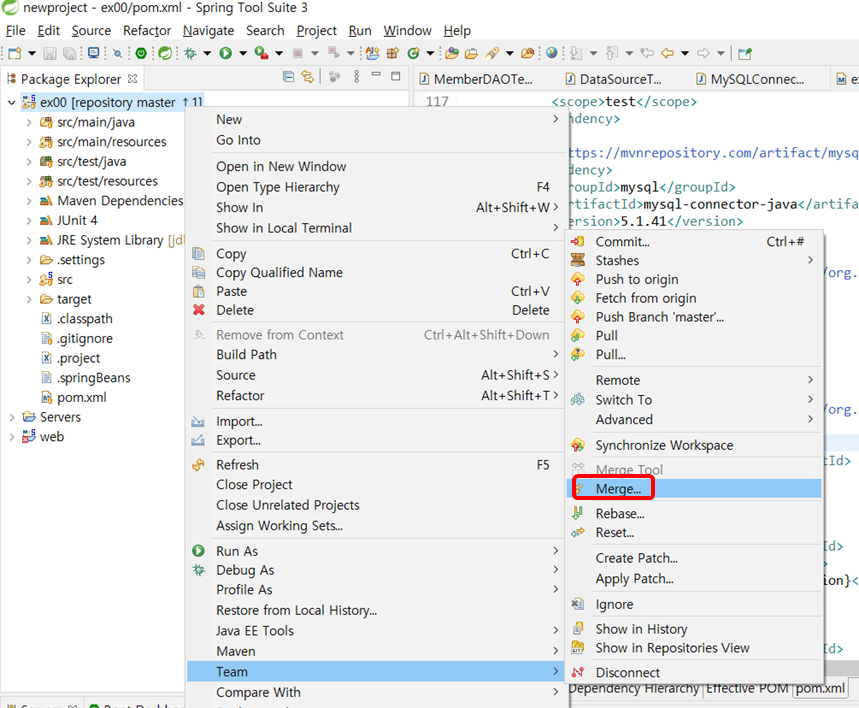Click Delete in the context menu
The height and width of the screenshot is (708, 859).
click(375, 310)
